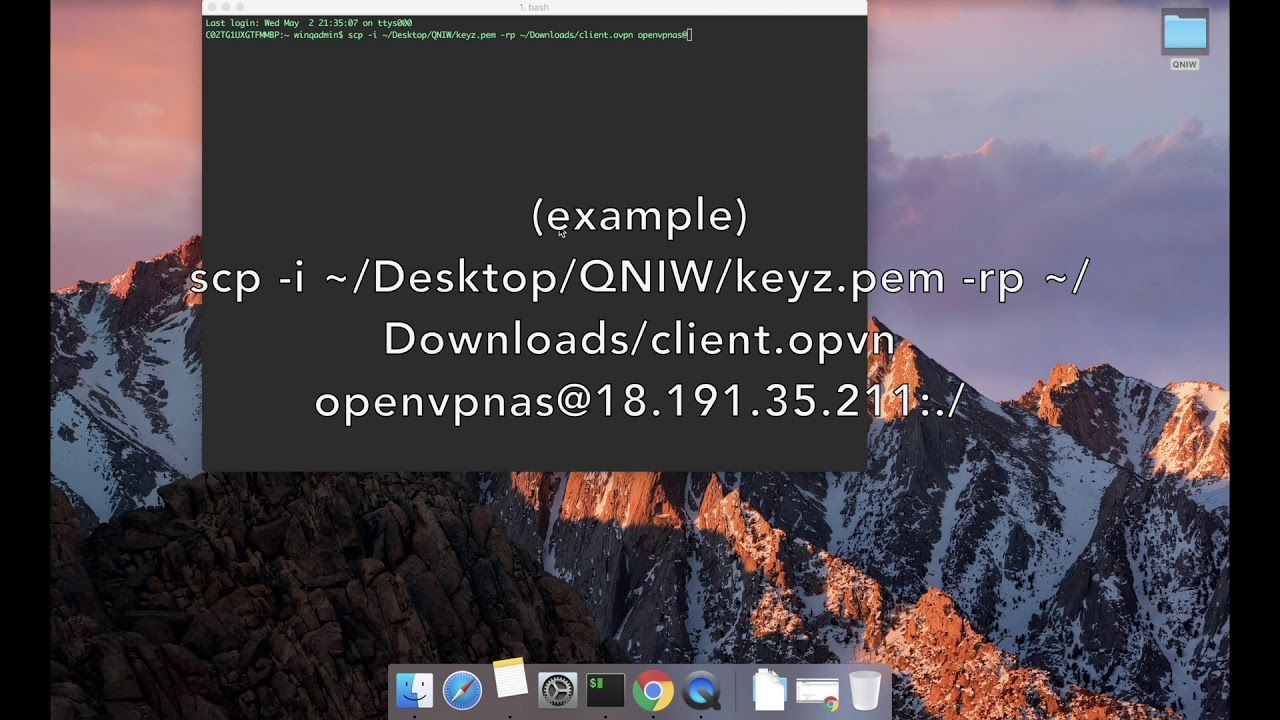The height and width of the screenshot is (720, 1280).
Task: Open the Notes app in dock
Action: click(510, 678)
